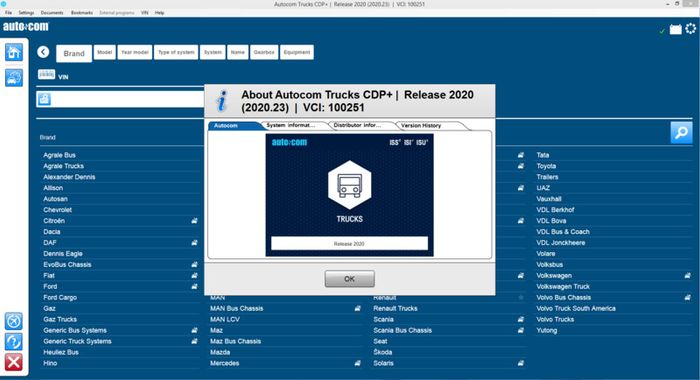Choose Volvo Trucks from brand list
Image resolution: width=700 pixels, height=380 pixels.
555,319
